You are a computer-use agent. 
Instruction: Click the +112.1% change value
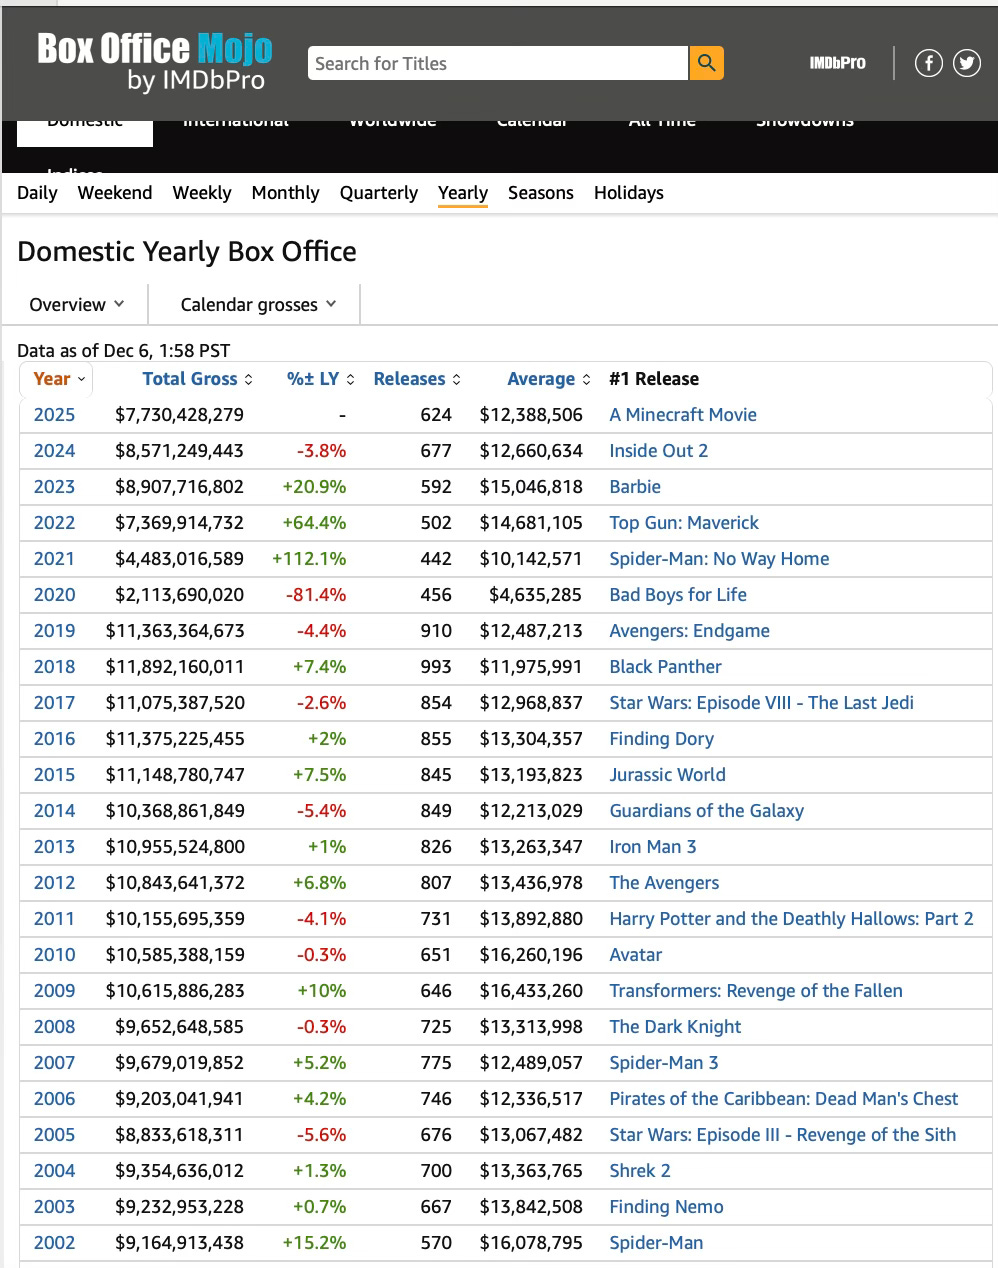pyautogui.click(x=309, y=559)
